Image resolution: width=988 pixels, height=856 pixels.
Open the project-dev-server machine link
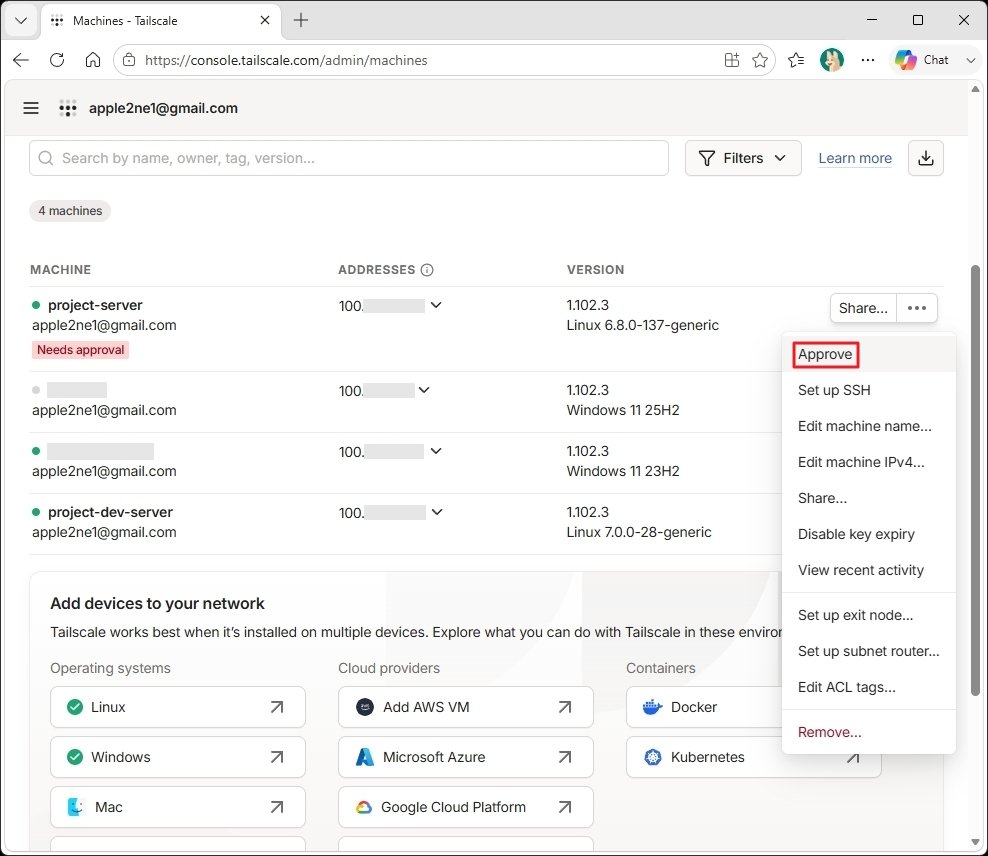(x=110, y=512)
